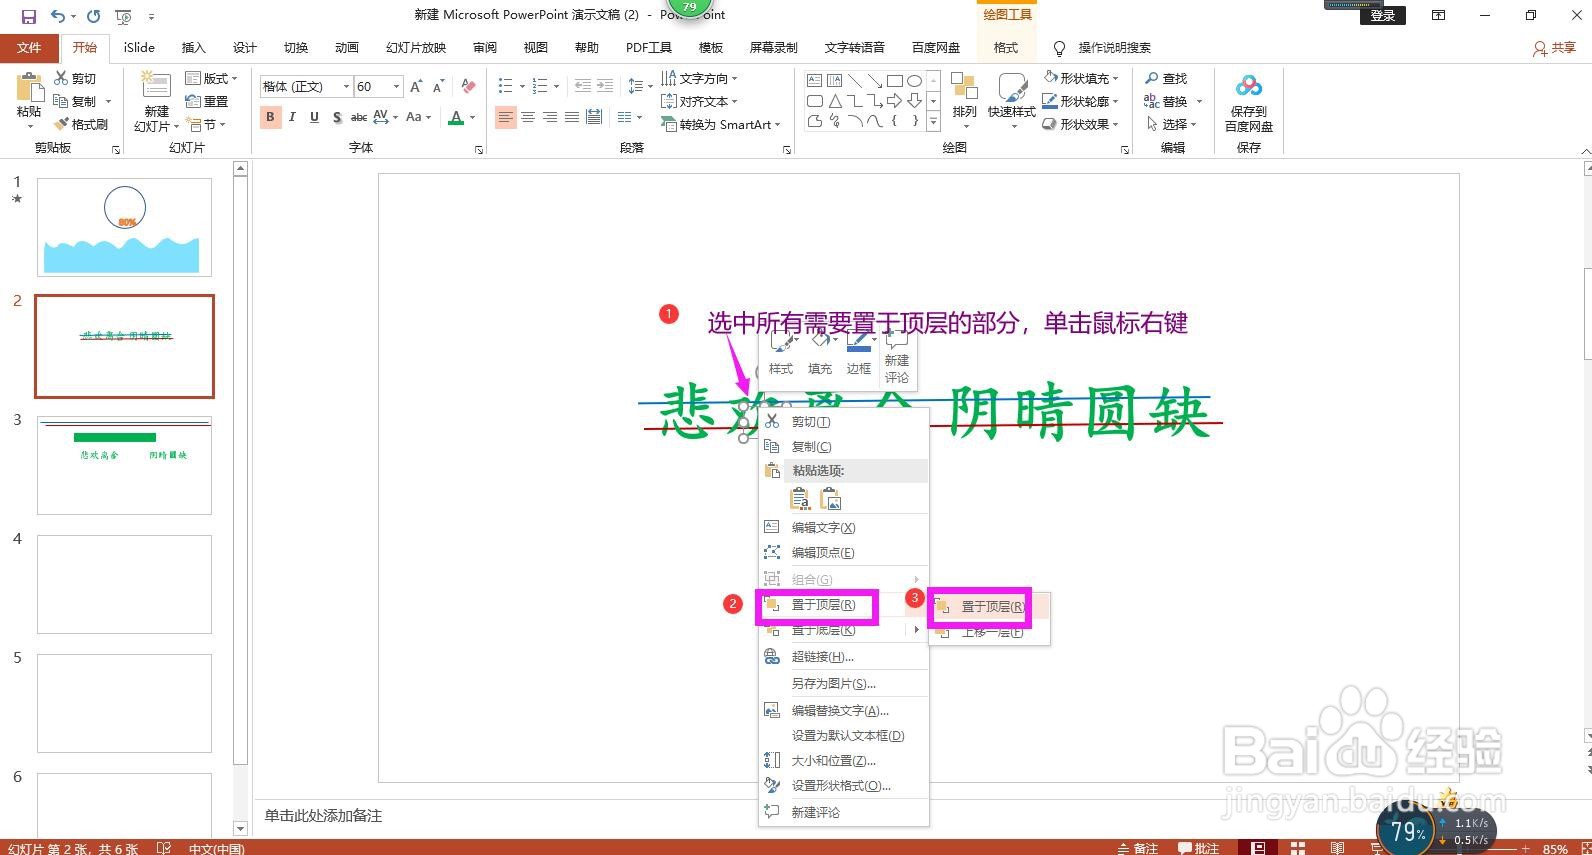
Task: Click the increase indent icon
Action: [x=606, y=86]
